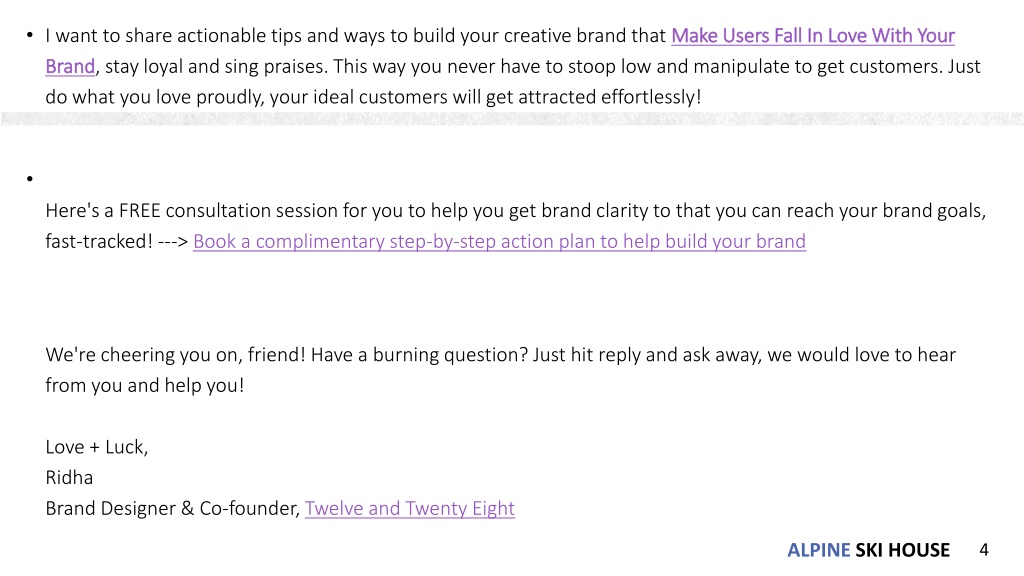The width and height of the screenshot is (1024, 576).
Task: Open the 'Book a complimentary step-by-step action plan' link
Action: click(x=500, y=241)
